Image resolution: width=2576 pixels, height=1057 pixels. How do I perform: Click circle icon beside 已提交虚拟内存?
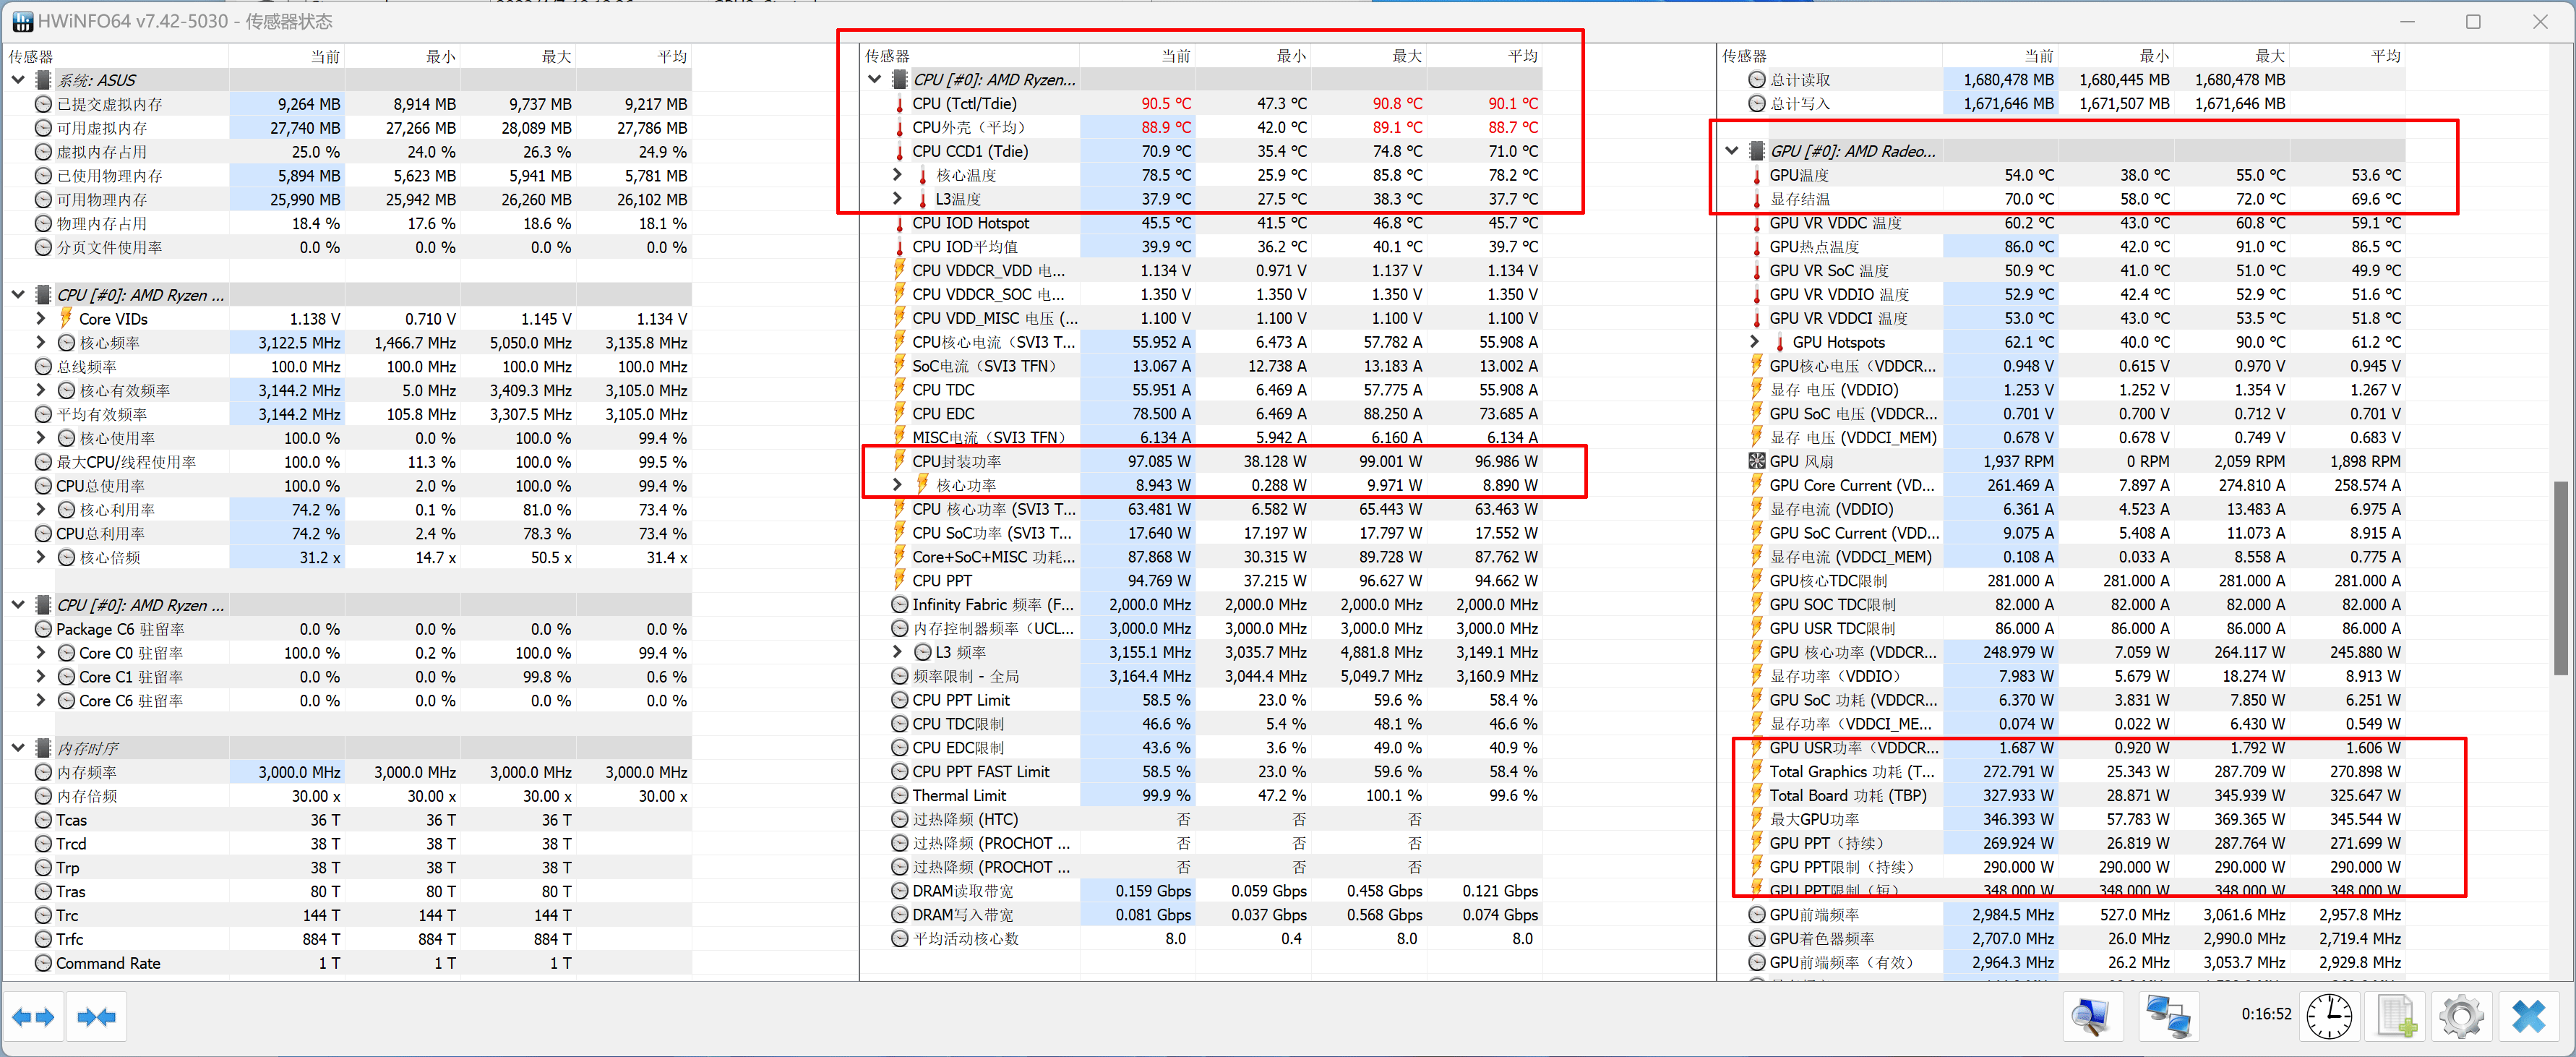point(43,104)
